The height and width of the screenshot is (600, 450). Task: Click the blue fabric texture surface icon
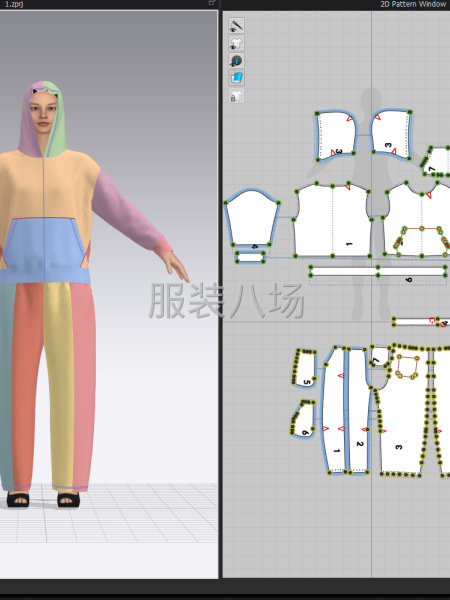tap(237, 78)
